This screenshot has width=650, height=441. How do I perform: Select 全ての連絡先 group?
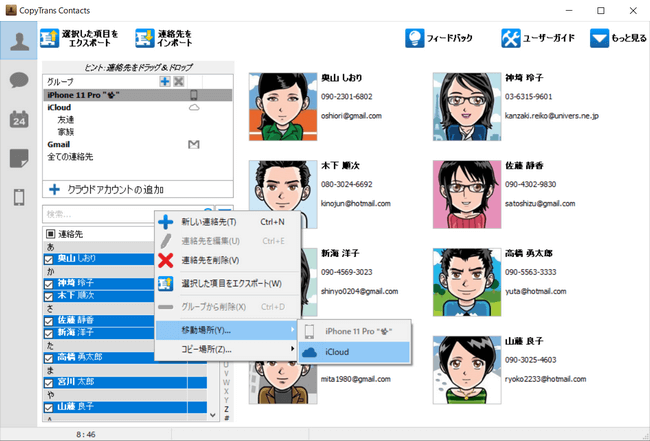(70, 157)
